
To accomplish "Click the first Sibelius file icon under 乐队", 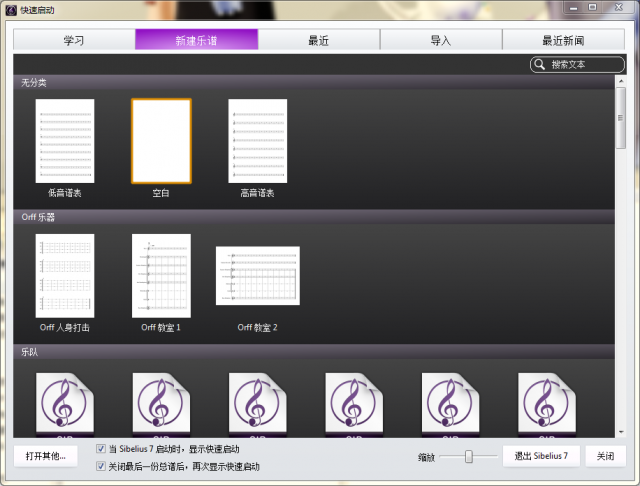I will [65, 404].
